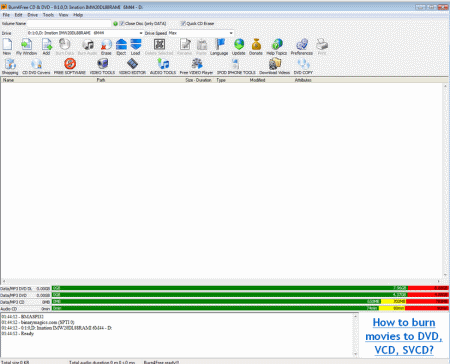Select the 'Ready' log line
The height and width of the screenshot is (364, 450).
point(18,334)
